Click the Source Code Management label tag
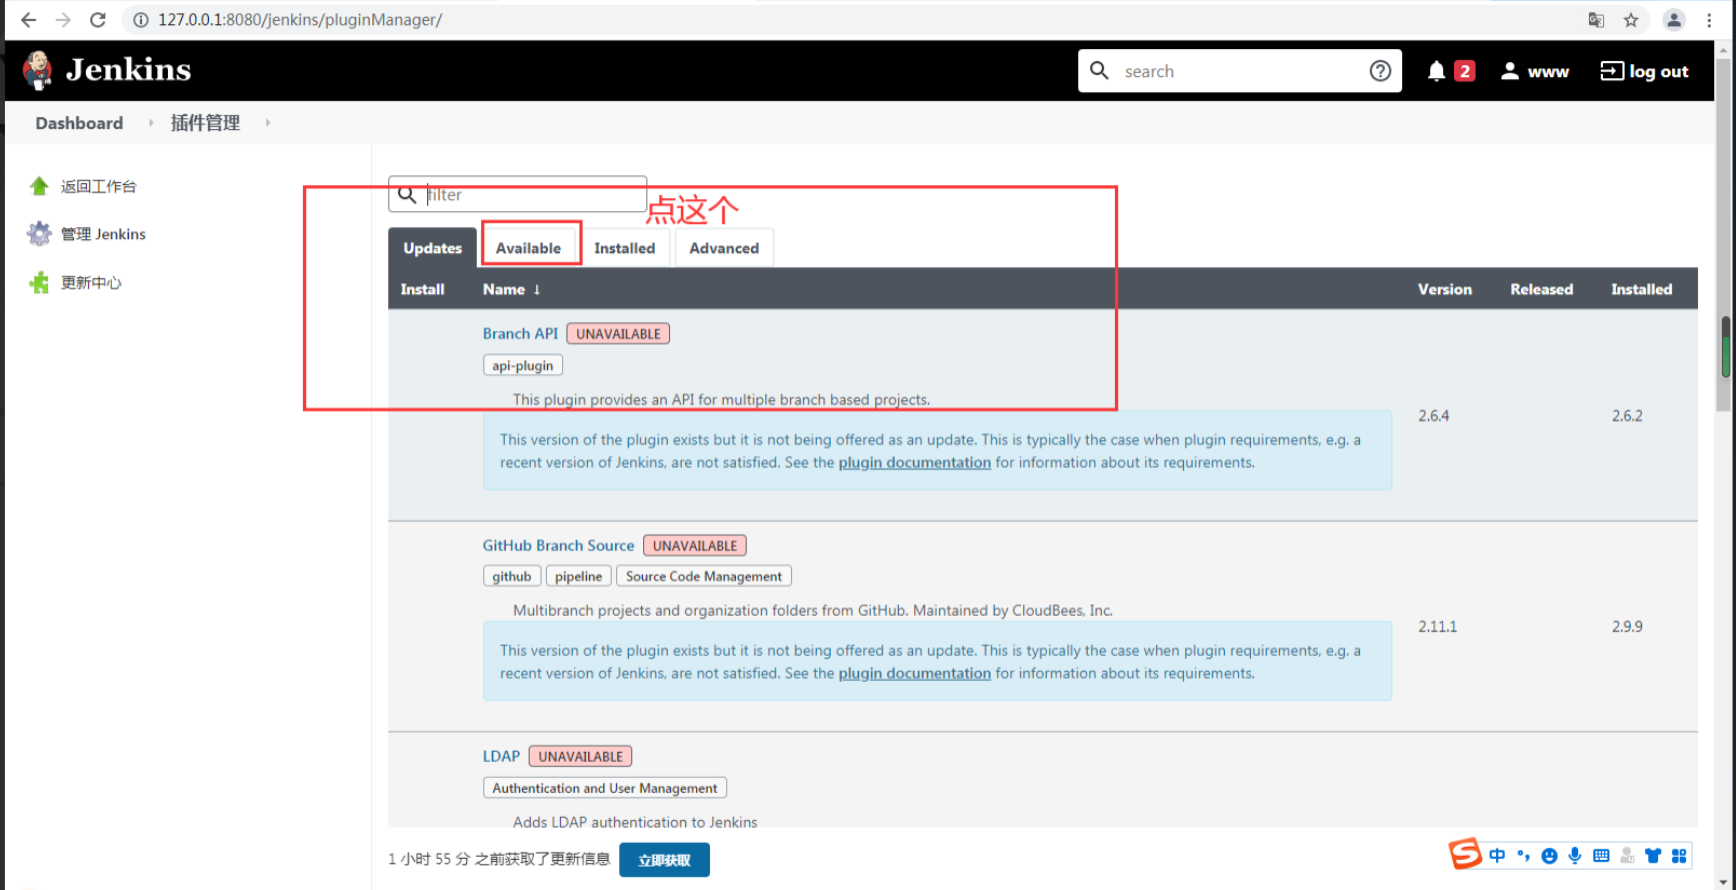The height and width of the screenshot is (890, 1736). point(704,576)
